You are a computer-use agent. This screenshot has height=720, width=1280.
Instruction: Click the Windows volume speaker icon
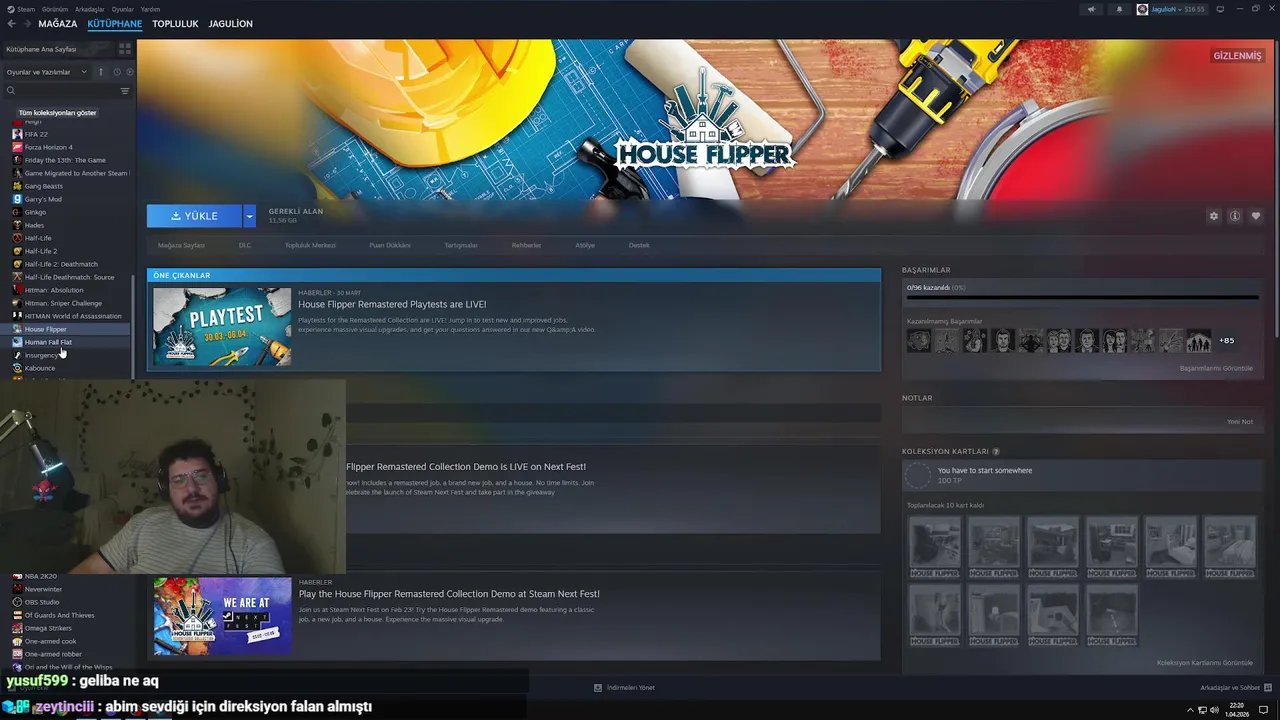(x=1214, y=710)
